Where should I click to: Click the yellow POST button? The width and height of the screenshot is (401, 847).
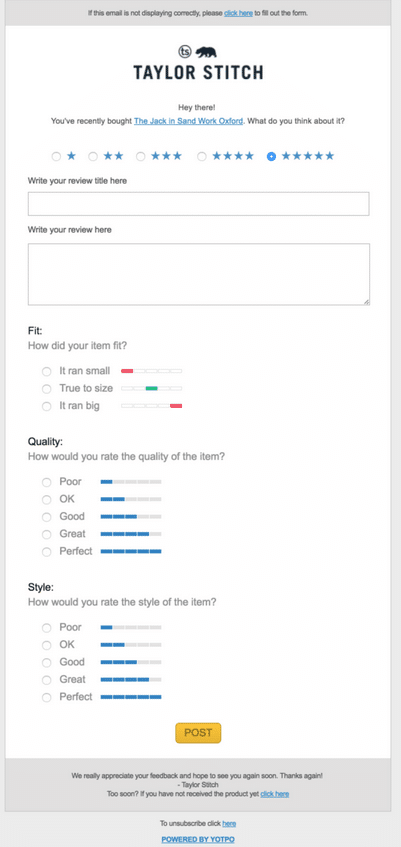point(198,733)
